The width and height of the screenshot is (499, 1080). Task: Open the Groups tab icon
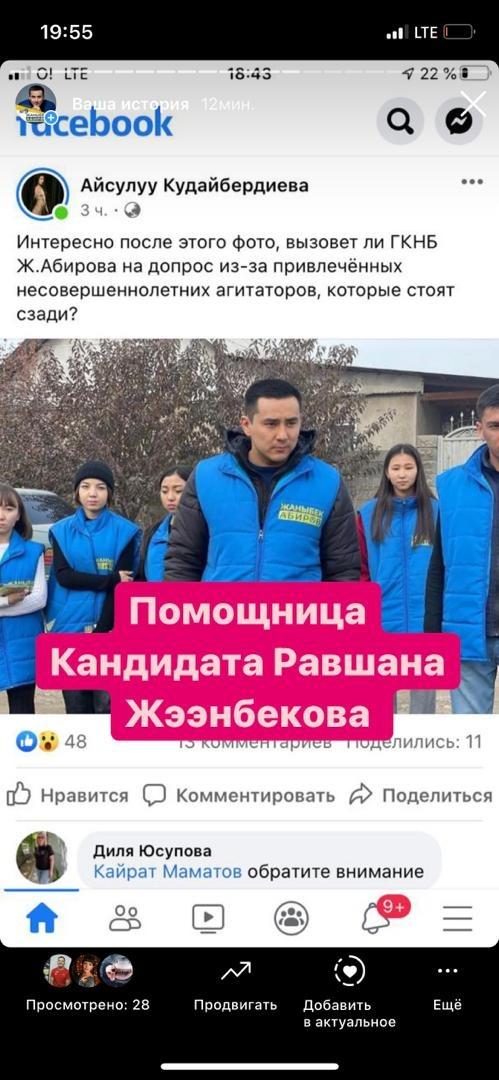point(291,918)
